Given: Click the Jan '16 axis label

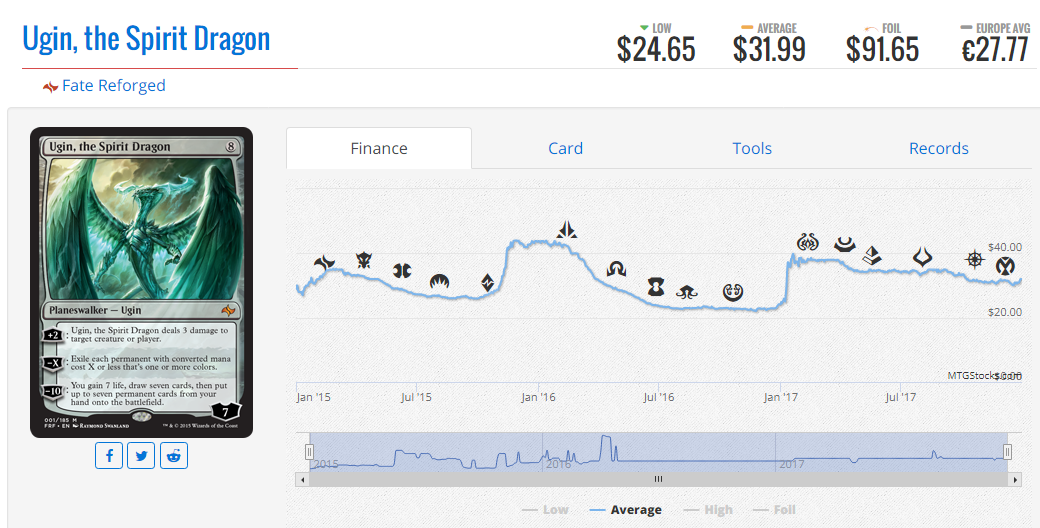Looking at the screenshot, I should [x=539, y=397].
